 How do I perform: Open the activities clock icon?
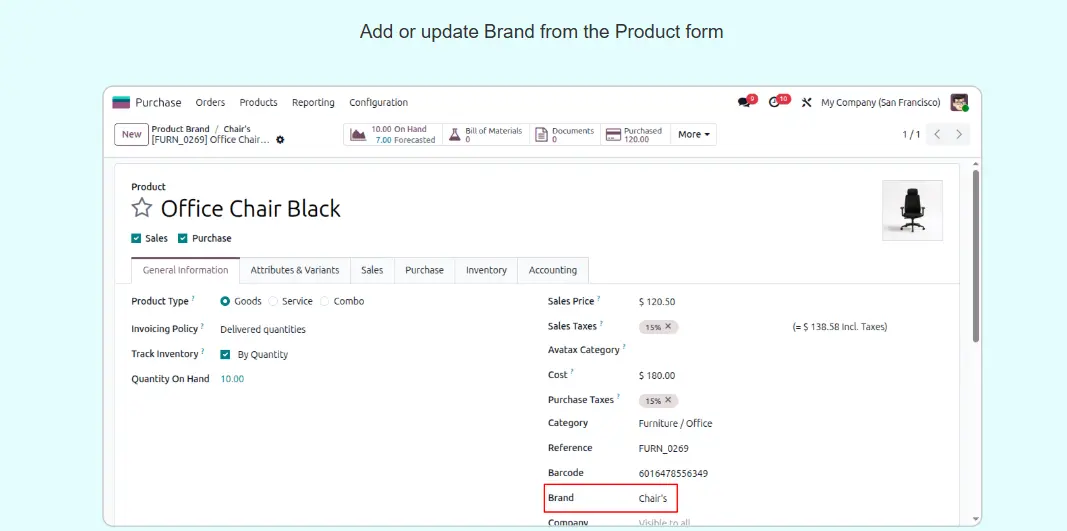[775, 102]
